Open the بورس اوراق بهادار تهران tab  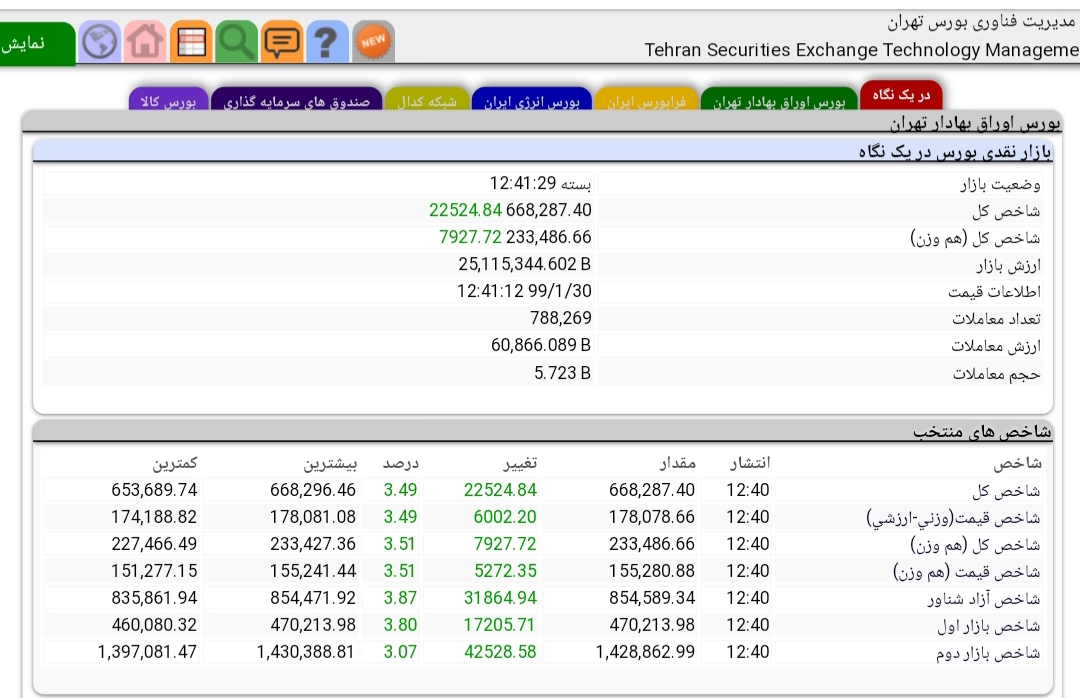779,100
